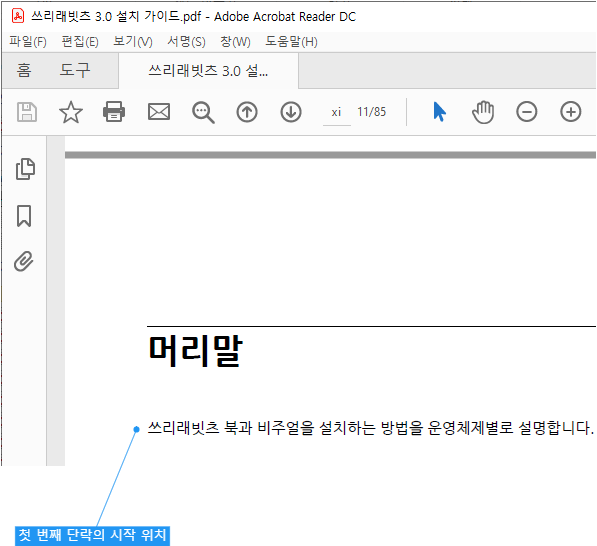Viewport: 597px width, 546px height.
Task: Switch to the 도구 tab
Action: [x=75, y=70]
